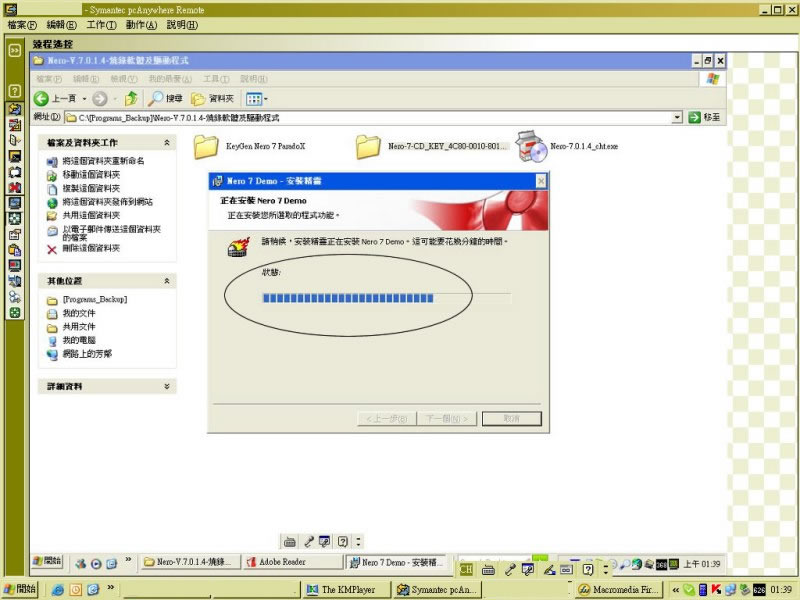Select the yellow and blue arrows icon in the pcAnywhere sidebar
The height and width of the screenshot is (600, 800).
[x=15, y=109]
